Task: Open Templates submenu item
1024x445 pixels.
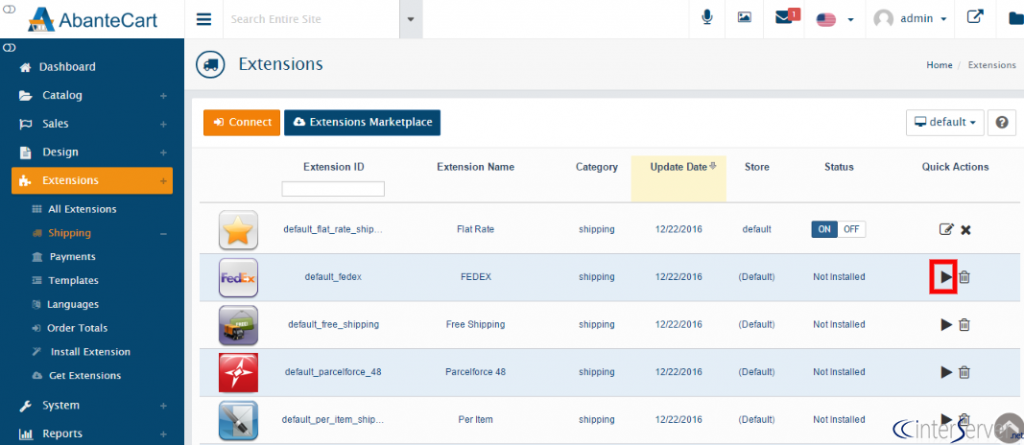Action: tap(73, 280)
